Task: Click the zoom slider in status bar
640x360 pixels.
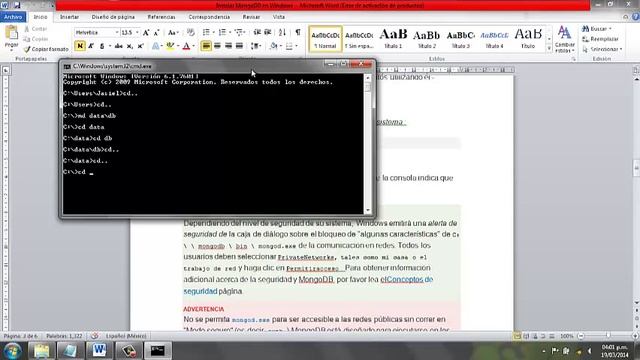Action: pyautogui.click(x=608, y=336)
